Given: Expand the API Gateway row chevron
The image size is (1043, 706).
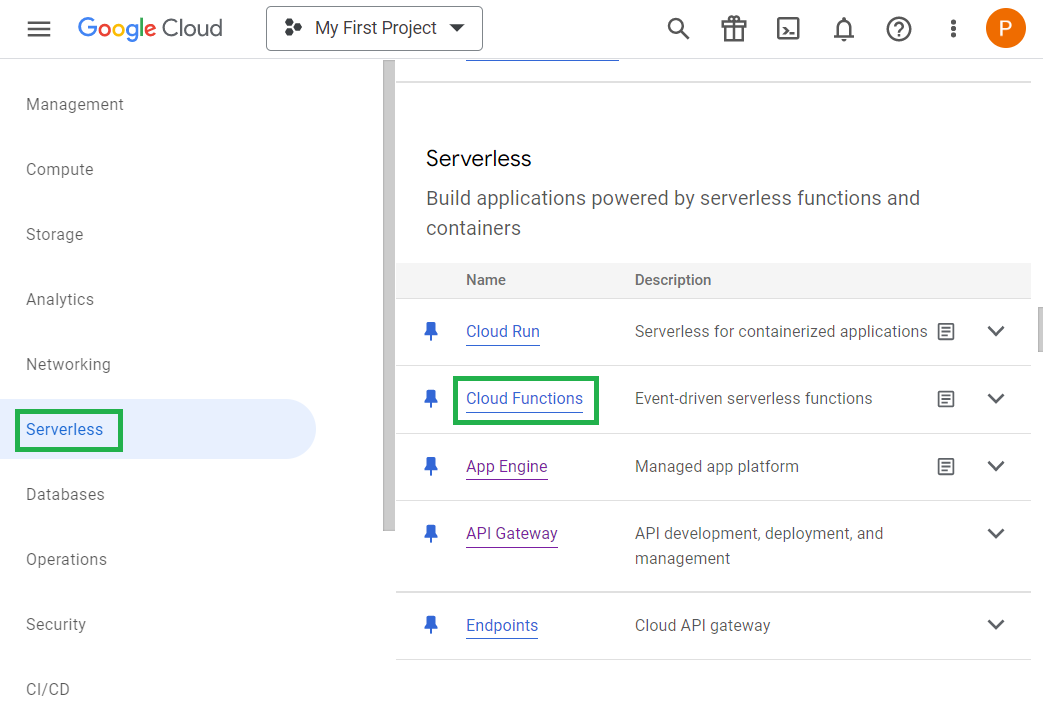Looking at the screenshot, I should pyautogui.click(x=996, y=533).
